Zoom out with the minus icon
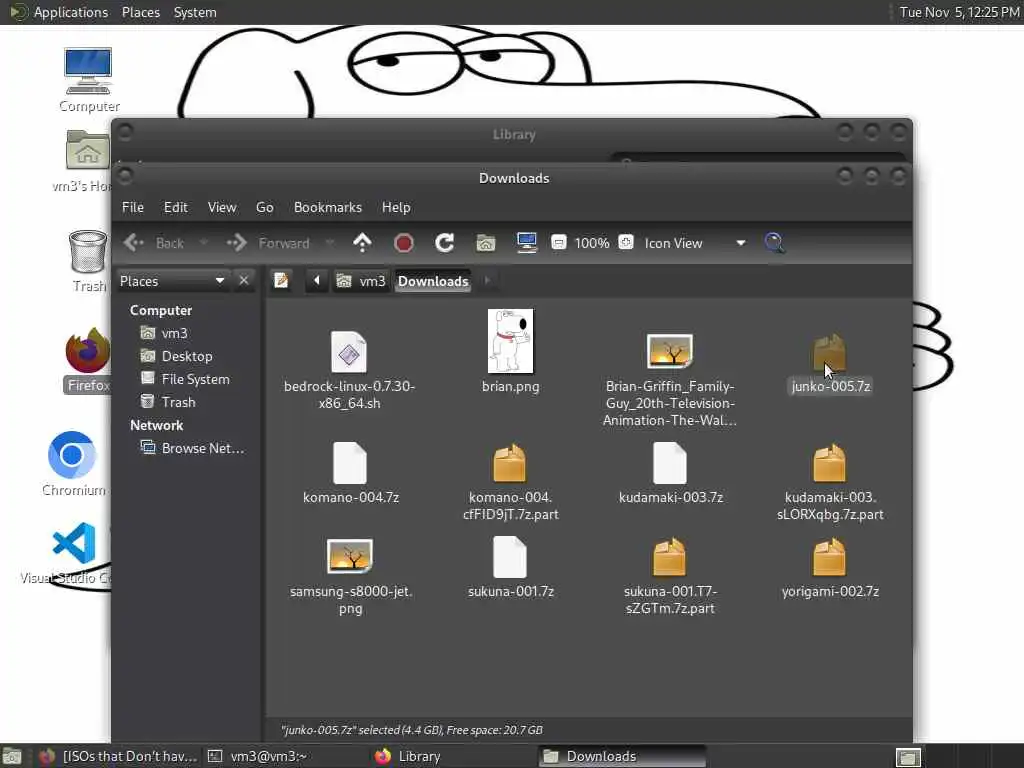 (x=558, y=243)
